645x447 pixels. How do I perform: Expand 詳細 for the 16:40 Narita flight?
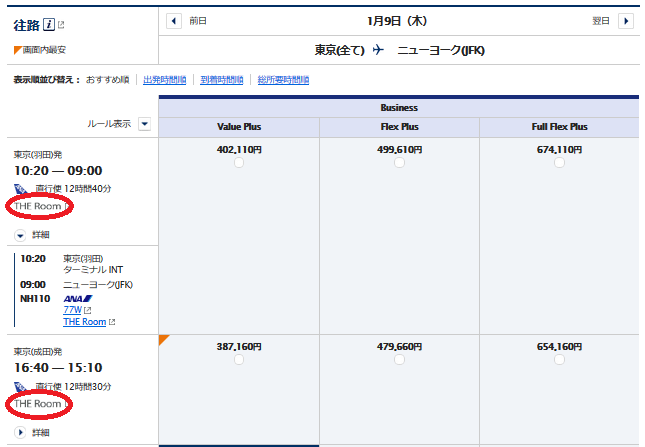[x=21, y=432]
